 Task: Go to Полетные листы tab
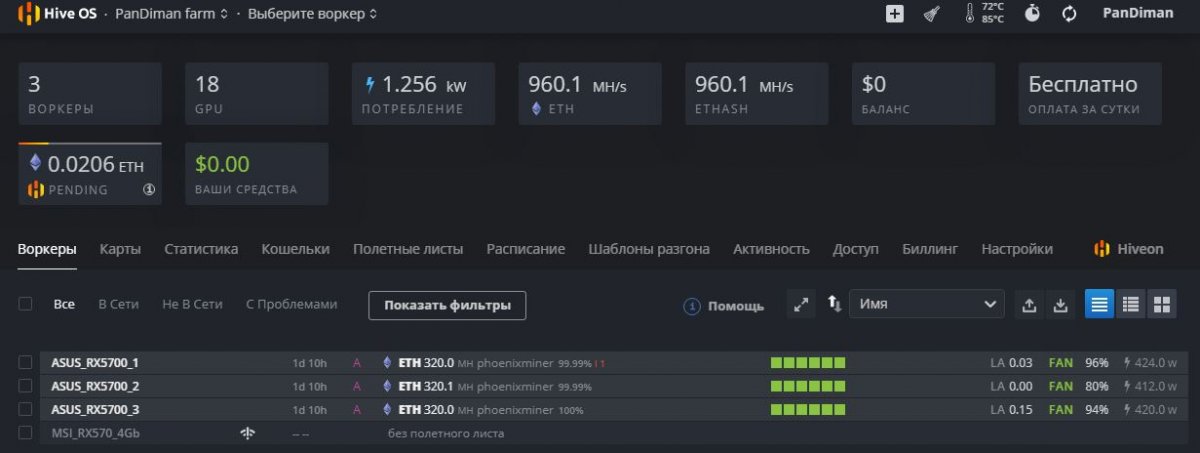tap(408, 249)
